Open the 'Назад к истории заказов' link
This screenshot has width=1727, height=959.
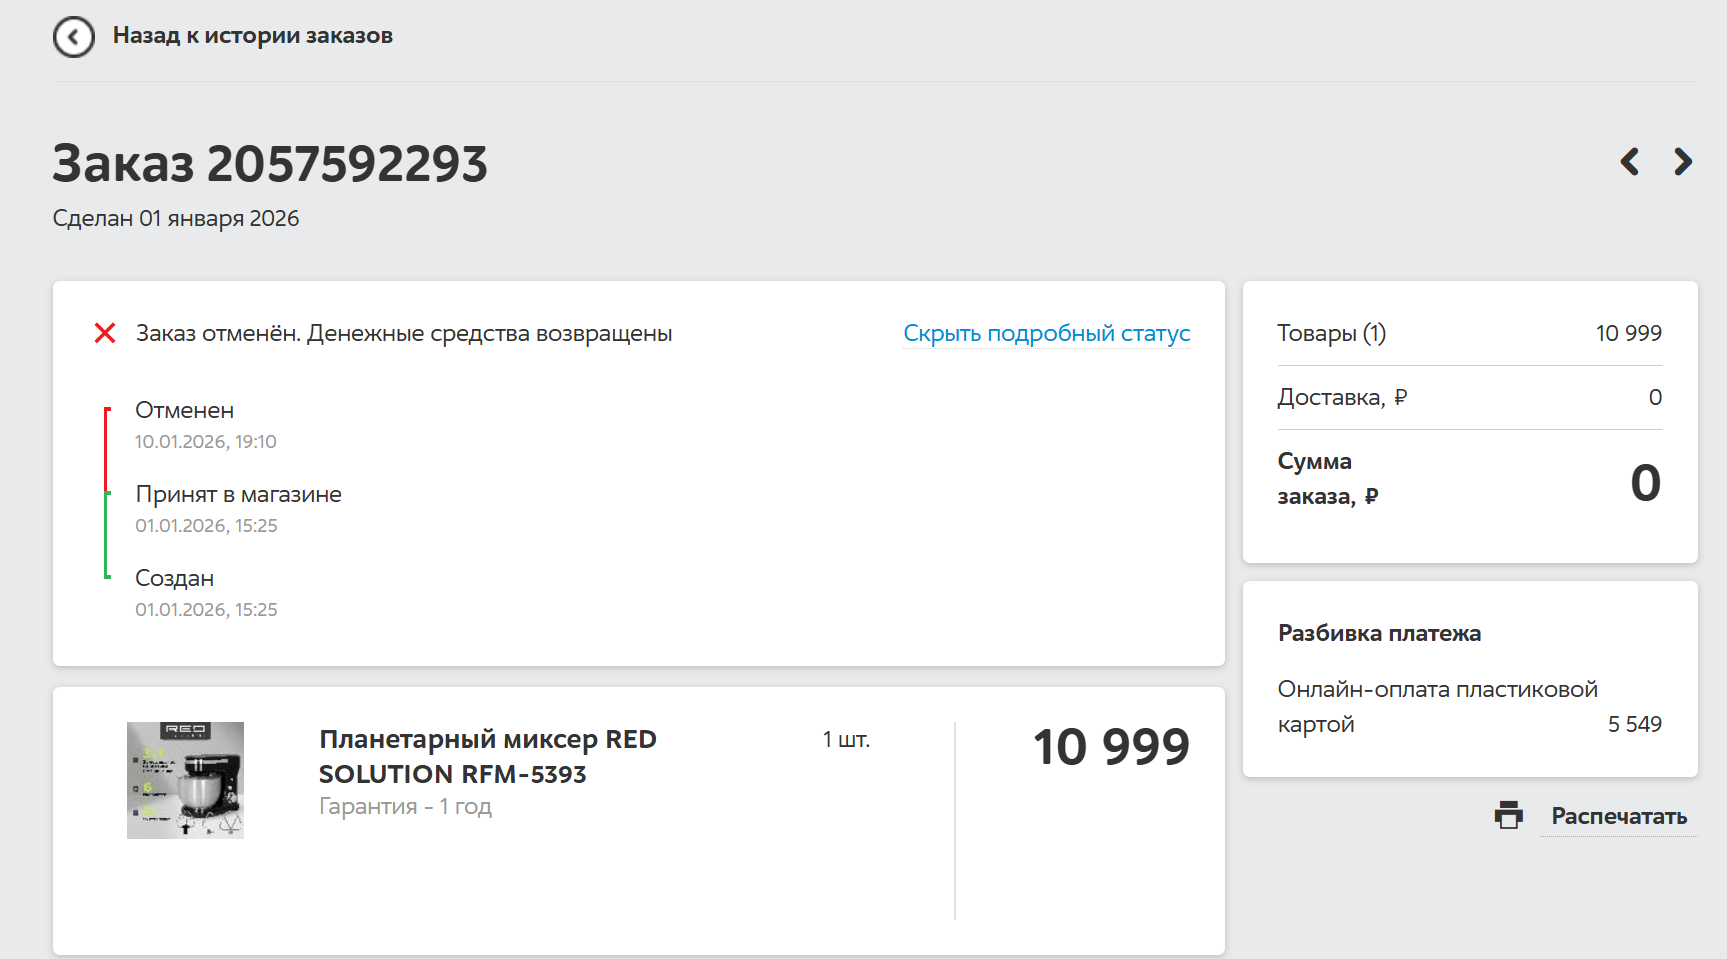[x=252, y=36]
